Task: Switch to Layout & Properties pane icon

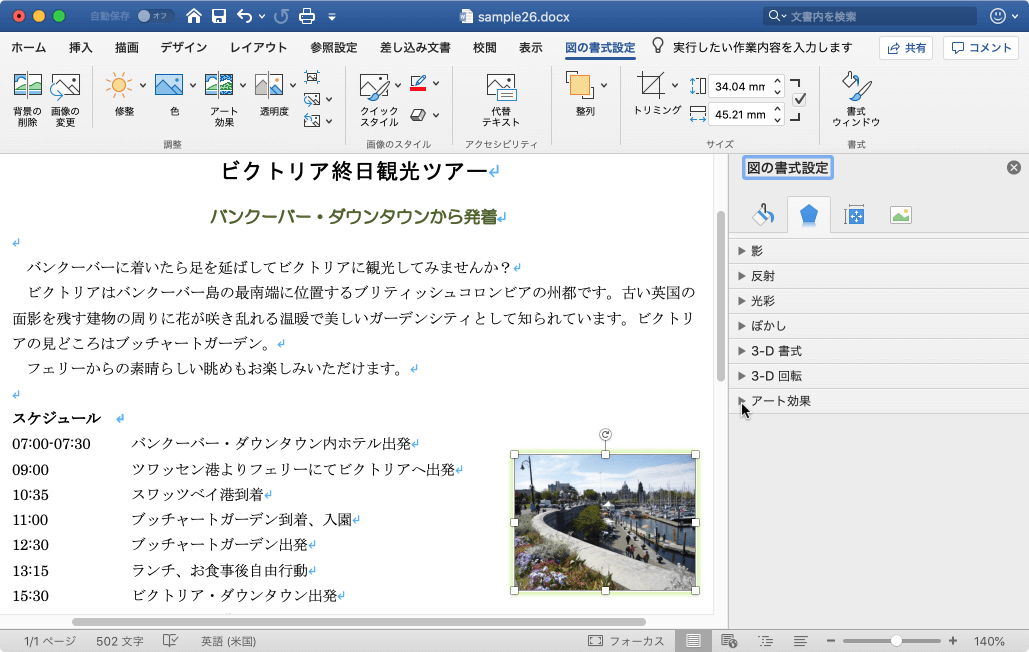Action: pos(854,214)
